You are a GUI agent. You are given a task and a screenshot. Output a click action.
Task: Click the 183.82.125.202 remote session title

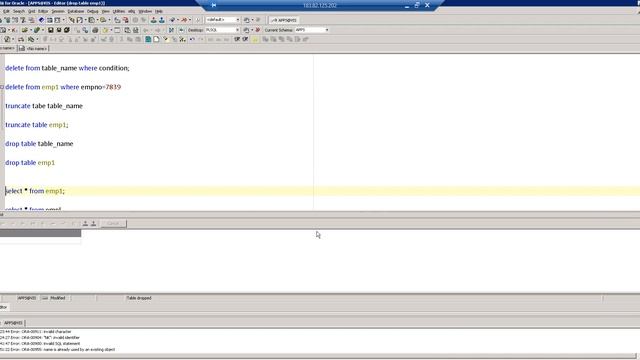(320, 5)
